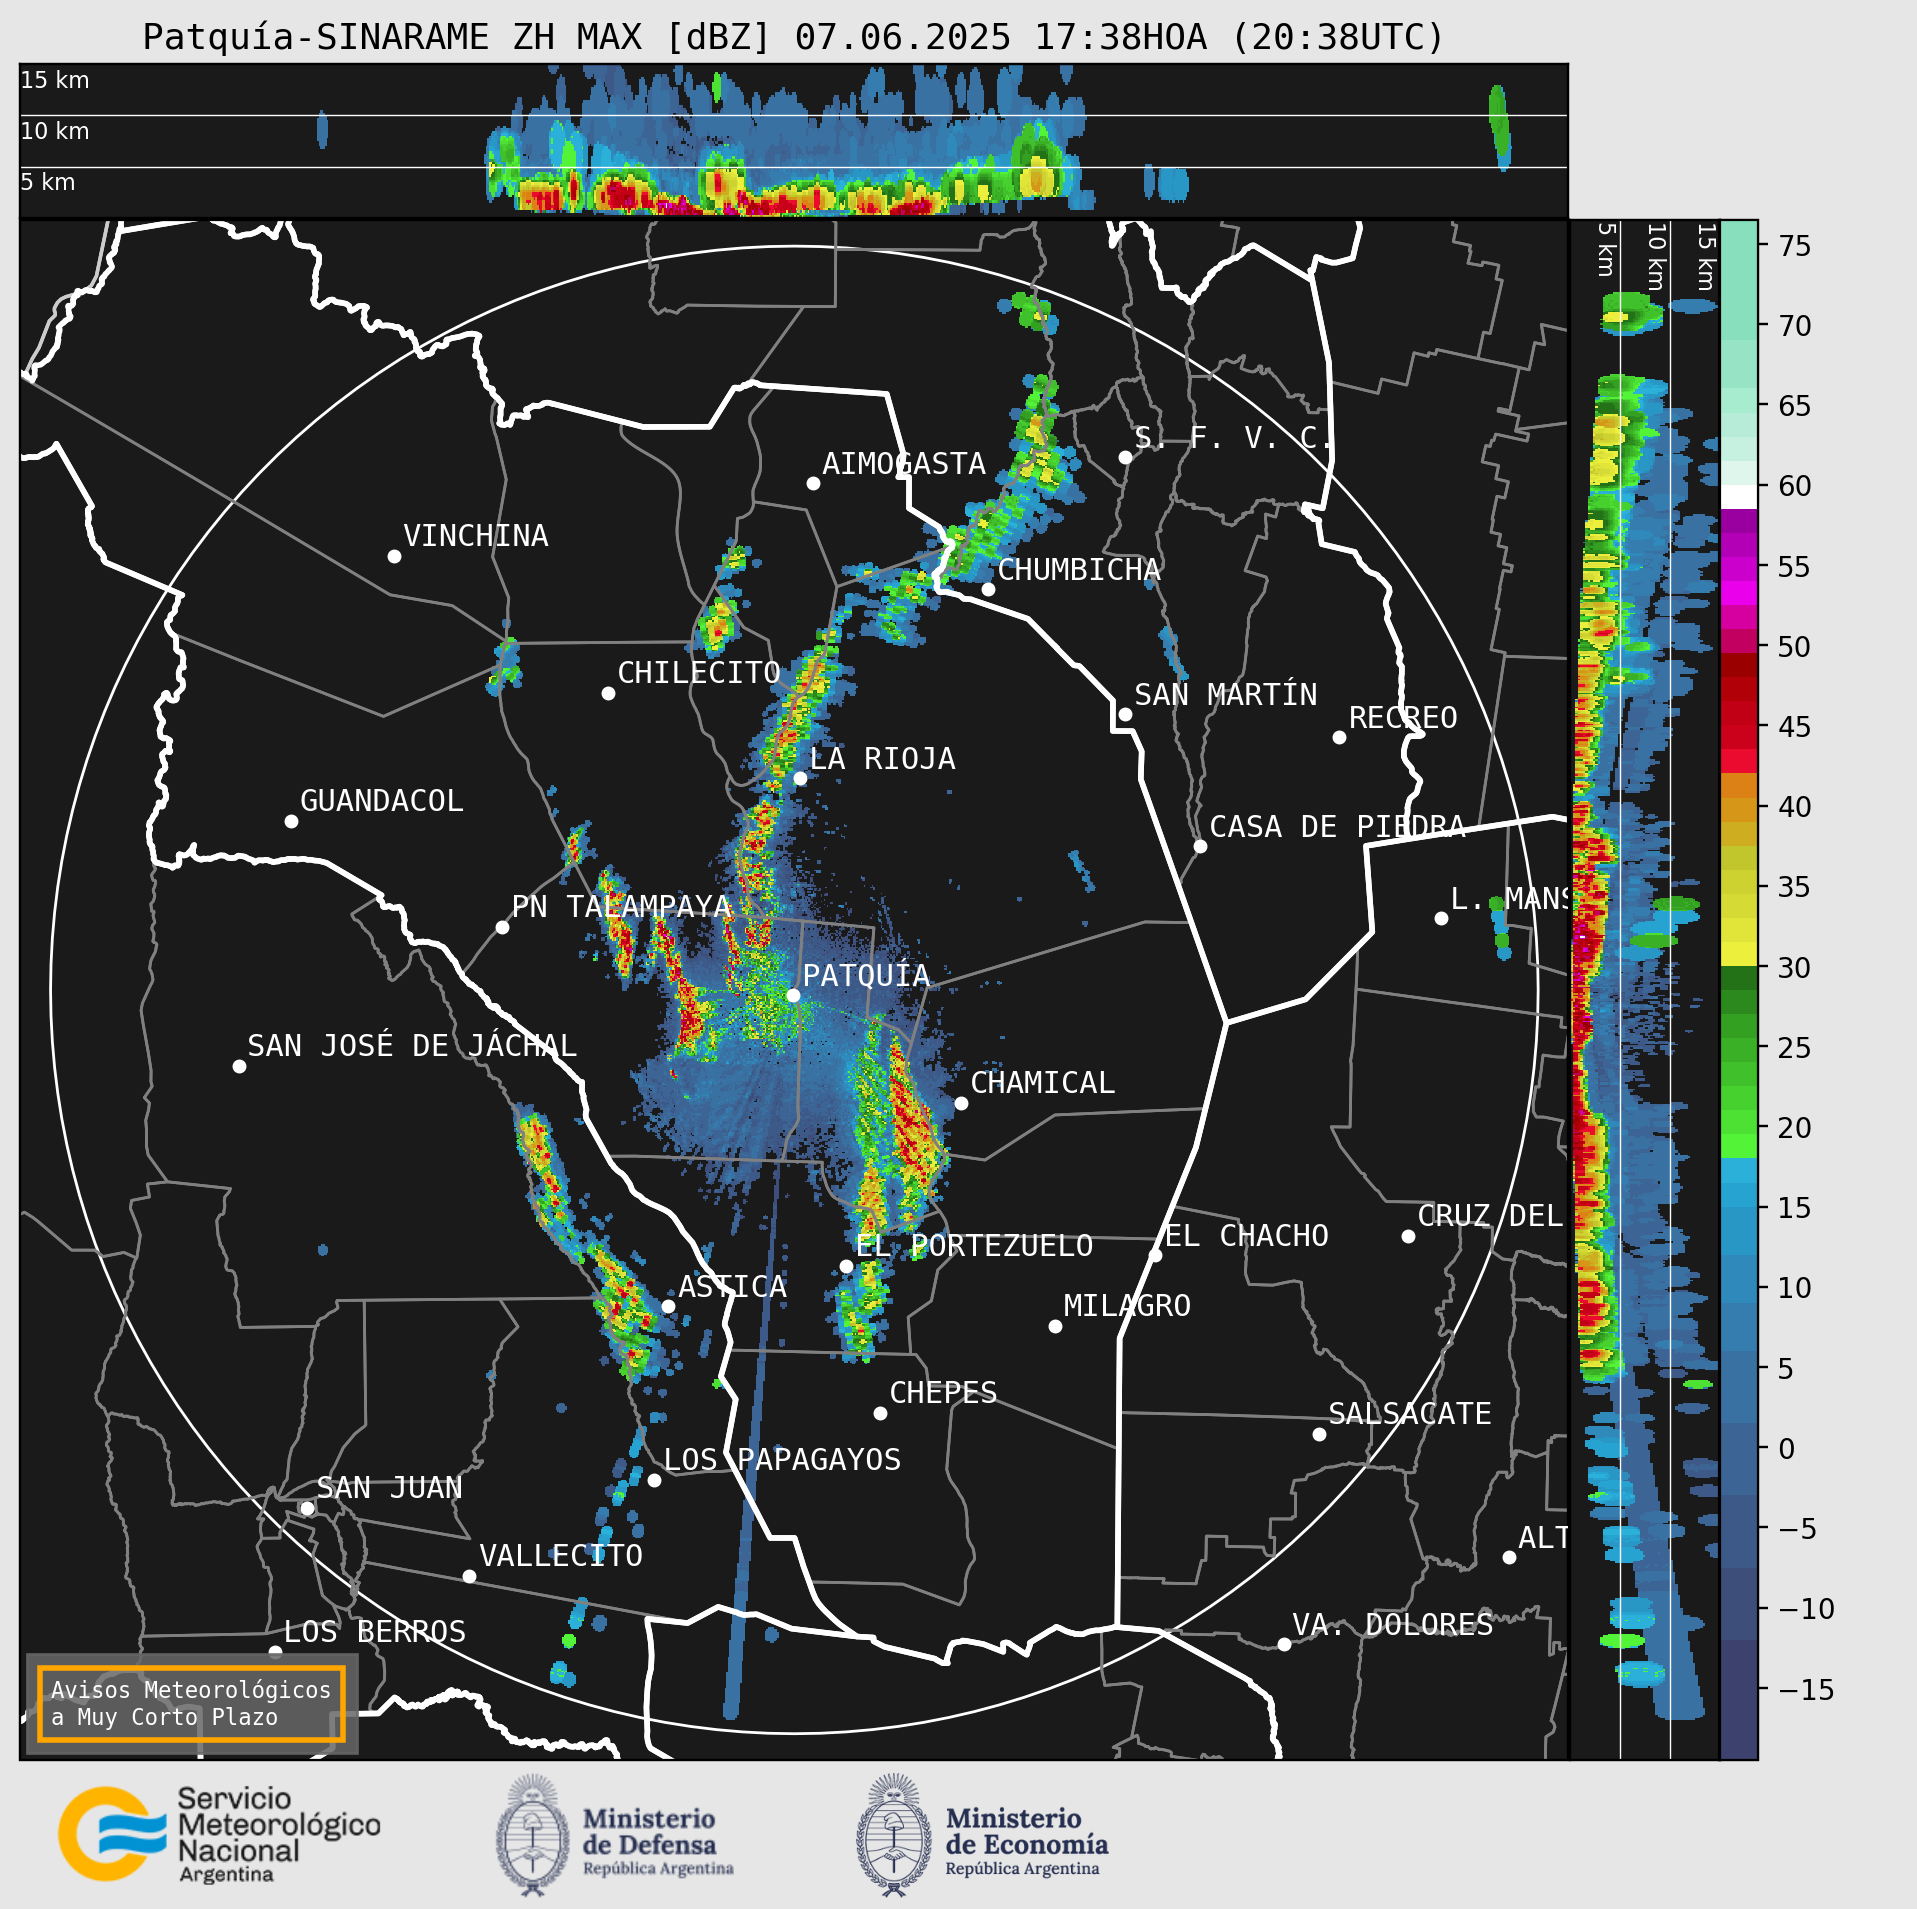Click the Ministerio de Defensa crest
This screenshot has width=1917, height=1909.
pyautogui.click(x=533, y=1835)
